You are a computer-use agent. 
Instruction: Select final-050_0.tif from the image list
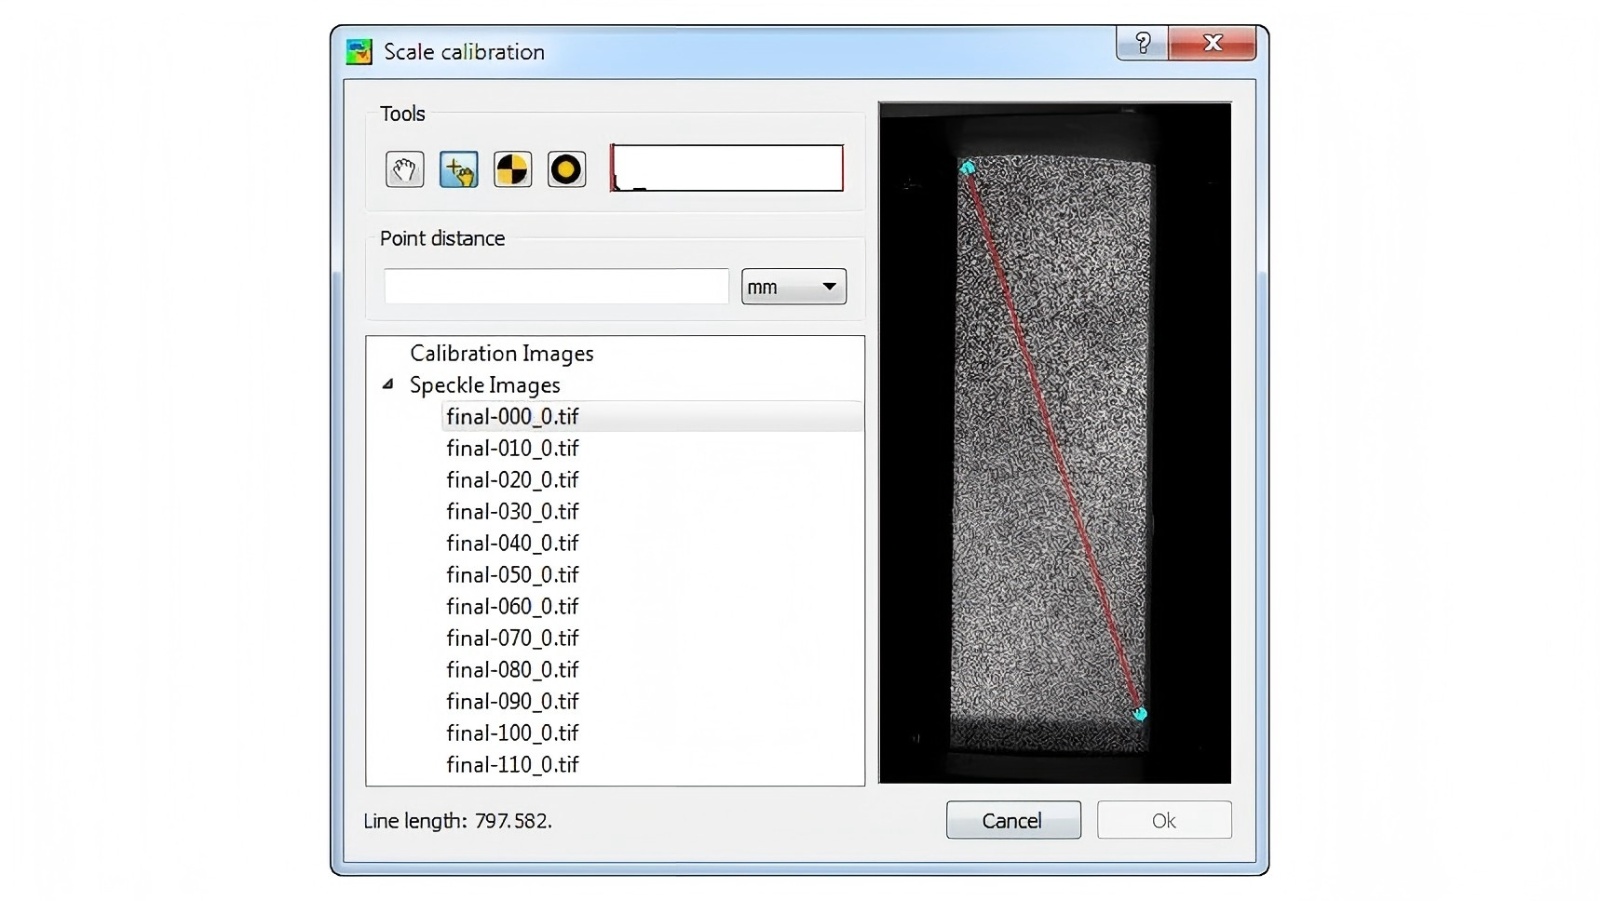[512, 575]
